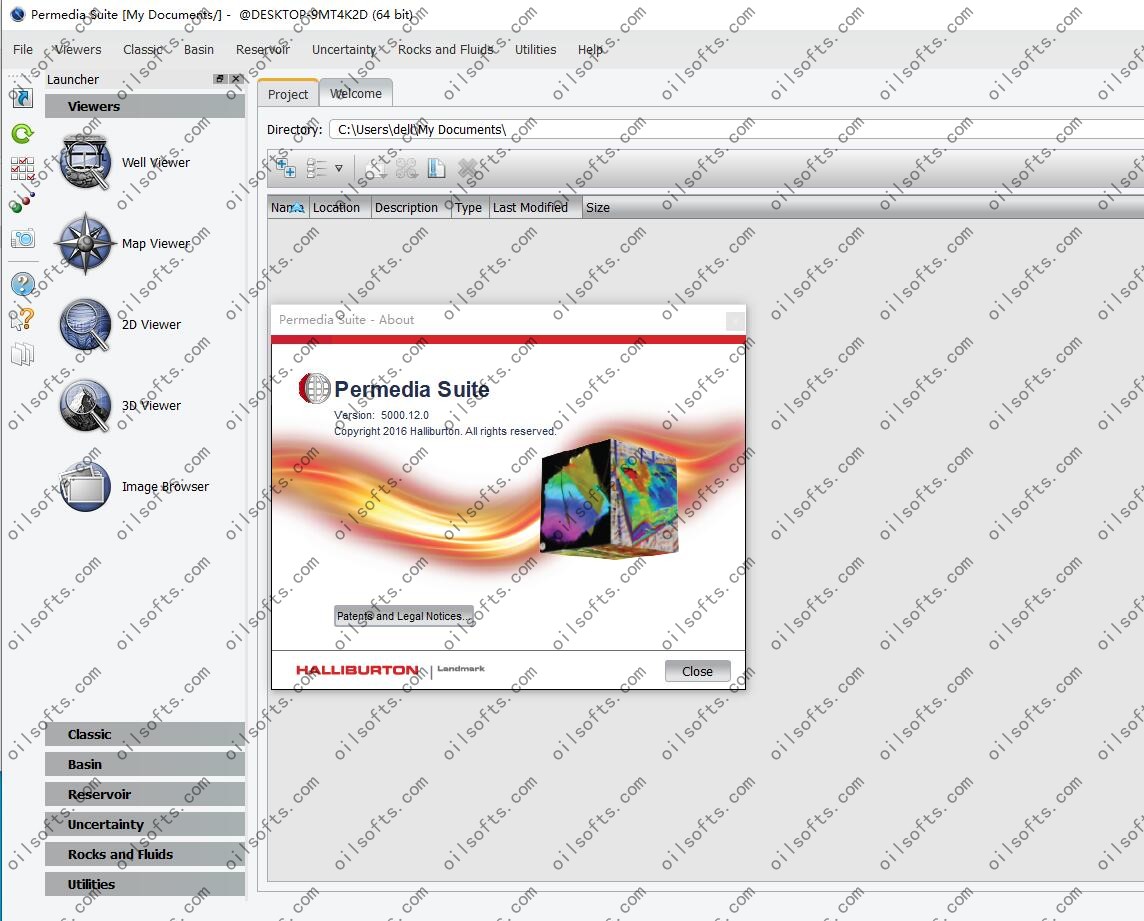Open the Basin menu

198,49
